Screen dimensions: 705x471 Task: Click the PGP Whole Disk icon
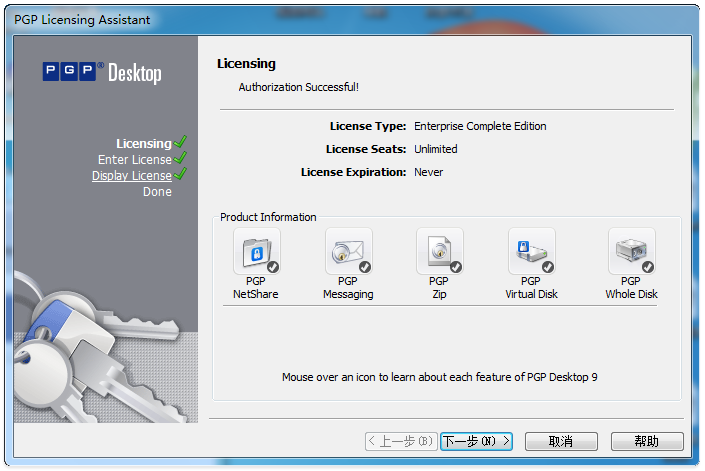[632, 251]
